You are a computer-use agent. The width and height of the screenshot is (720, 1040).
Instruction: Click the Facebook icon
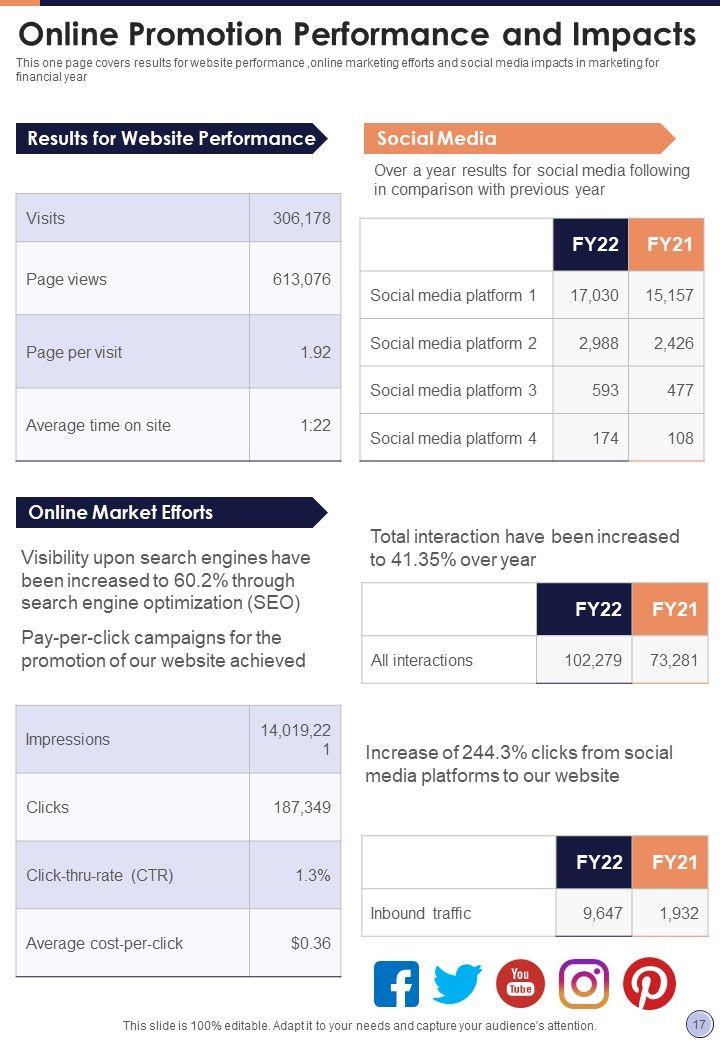click(396, 984)
